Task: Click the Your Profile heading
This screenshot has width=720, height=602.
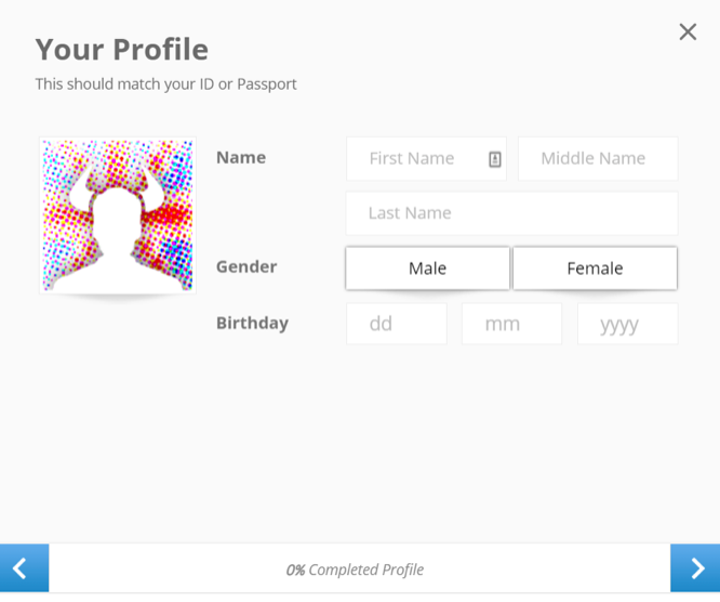Action: coord(122,49)
